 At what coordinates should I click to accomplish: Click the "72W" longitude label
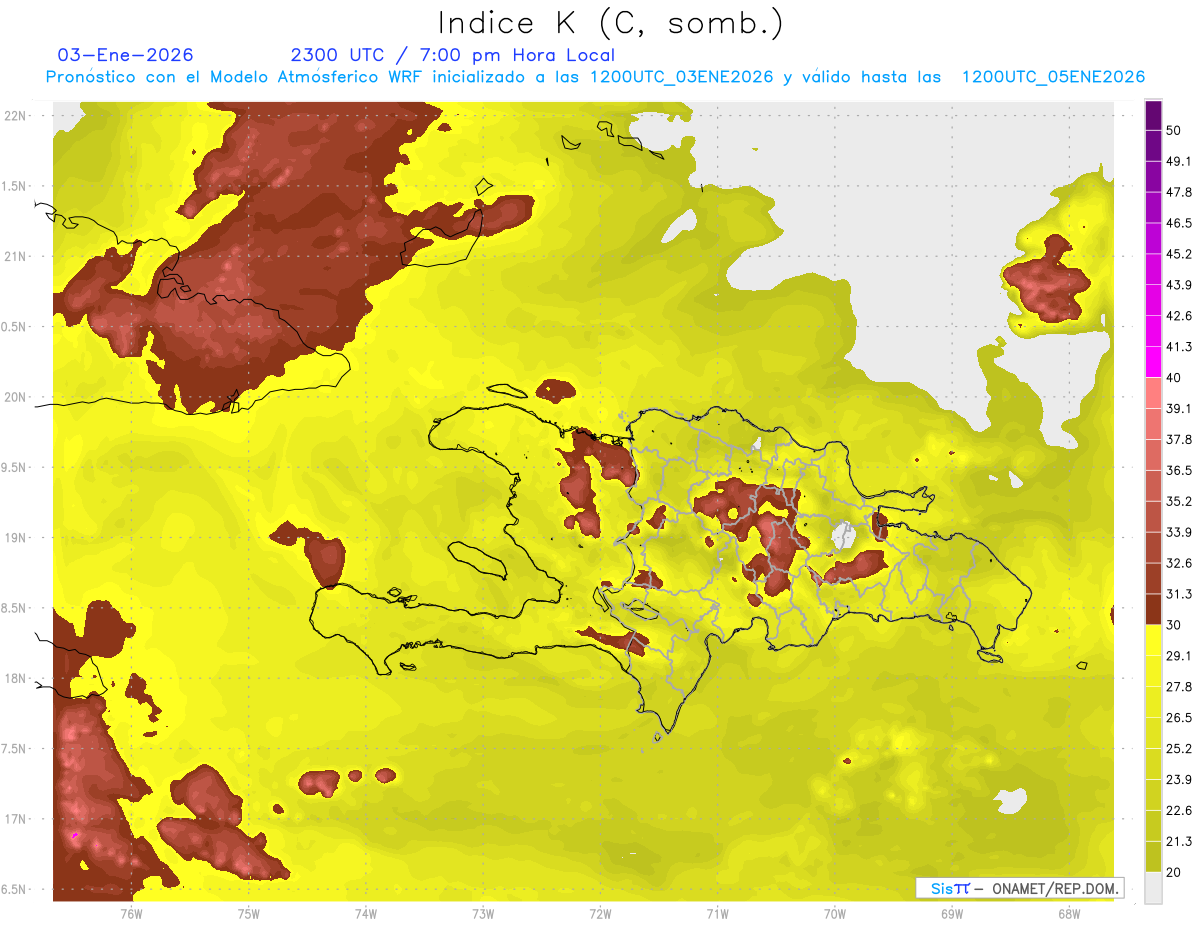point(600,913)
